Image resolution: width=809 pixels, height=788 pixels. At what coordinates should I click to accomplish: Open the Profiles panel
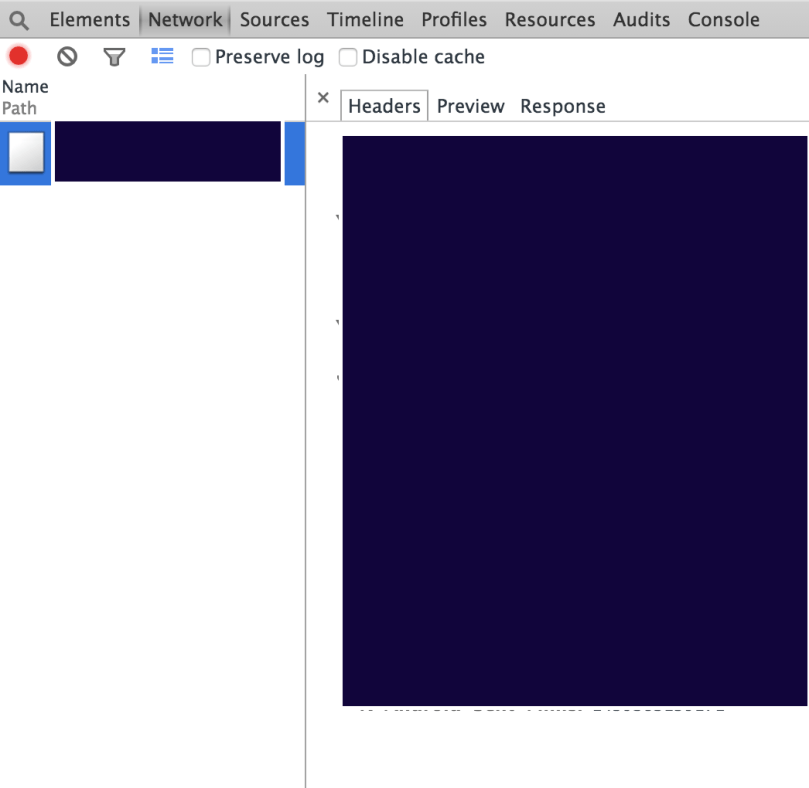[x=453, y=19]
